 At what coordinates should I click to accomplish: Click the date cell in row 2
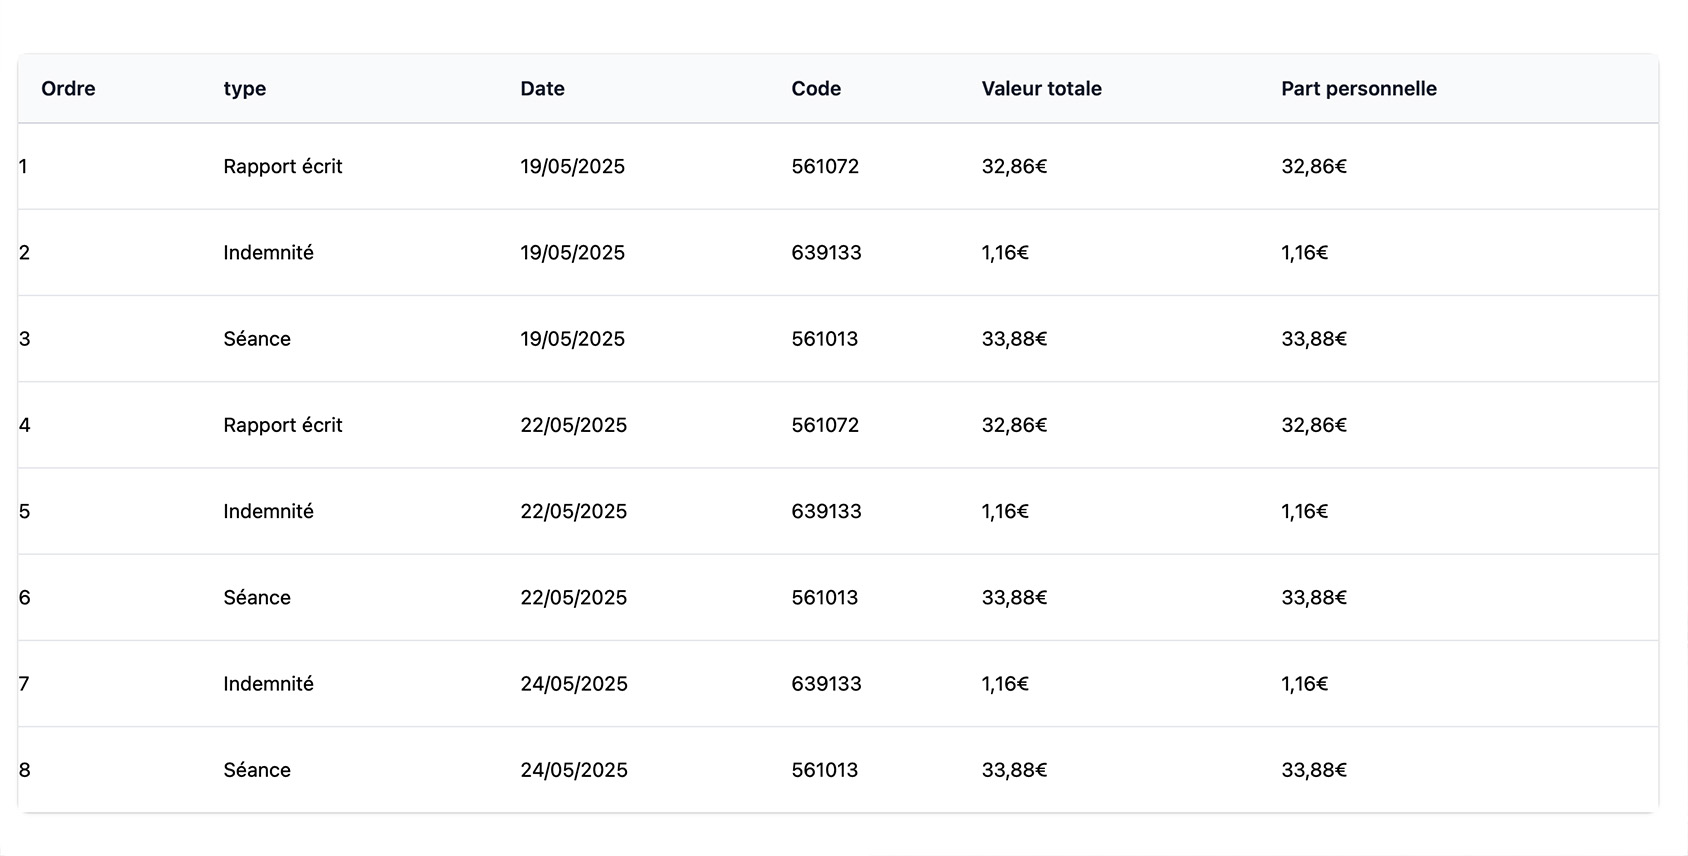coord(572,253)
